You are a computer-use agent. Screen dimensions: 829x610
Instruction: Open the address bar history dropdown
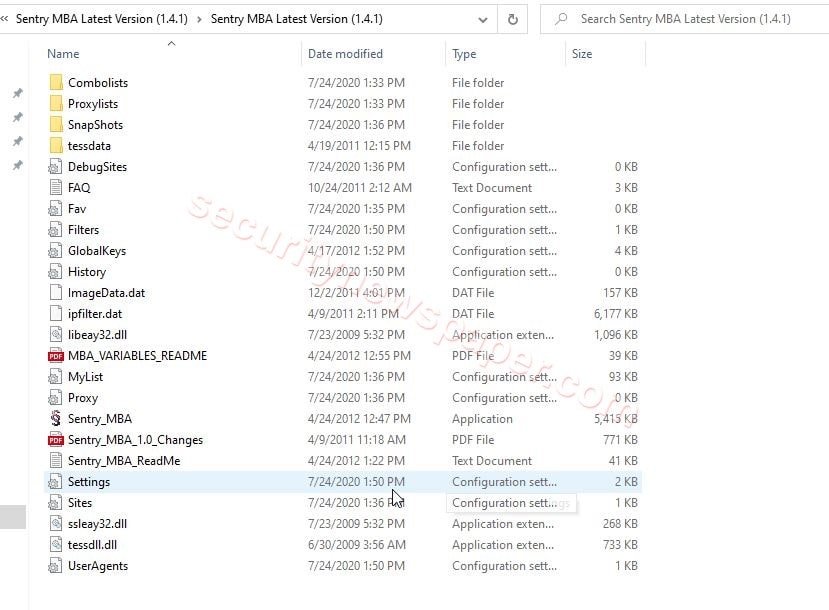tap(482, 20)
